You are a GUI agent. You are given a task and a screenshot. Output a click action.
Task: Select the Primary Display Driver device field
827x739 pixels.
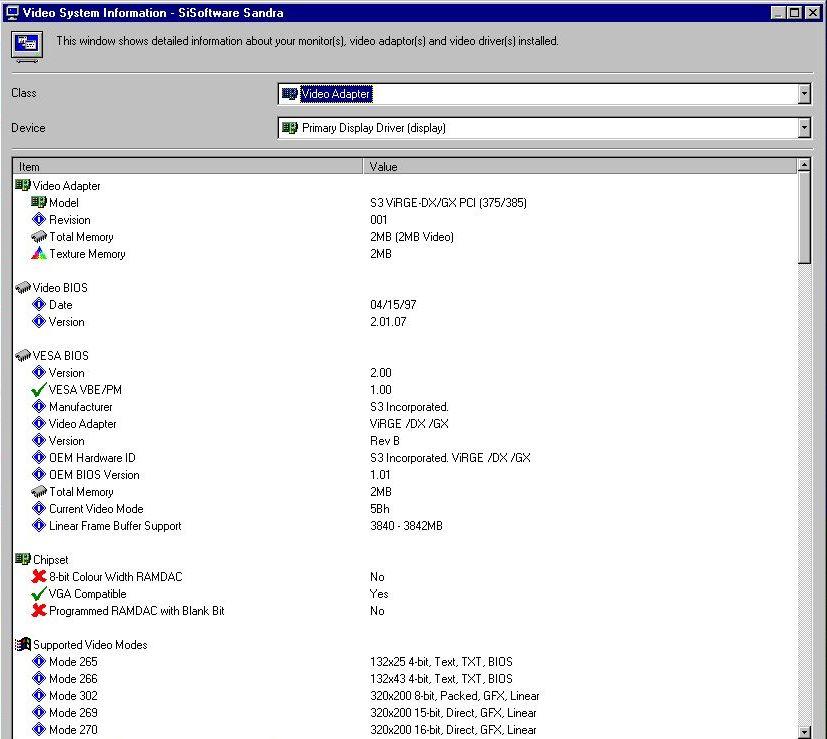coord(544,128)
